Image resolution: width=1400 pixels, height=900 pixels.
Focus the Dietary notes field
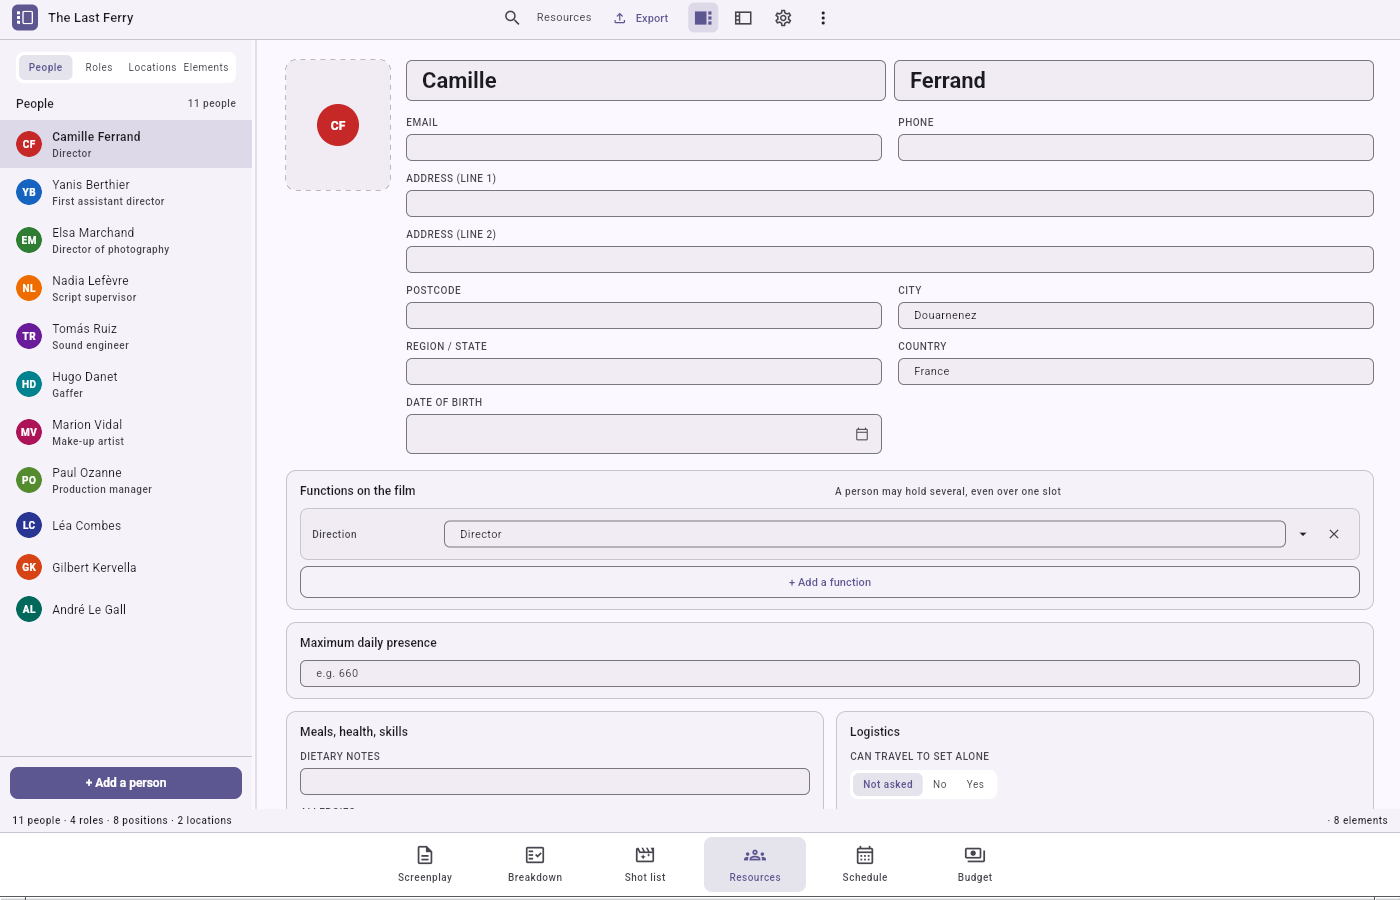(555, 781)
